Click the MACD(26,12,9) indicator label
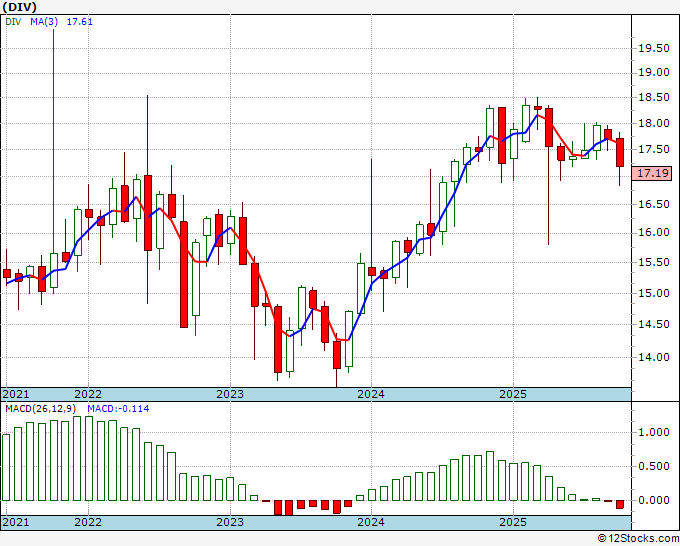Image resolution: width=680 pixels, height=546 pixels. (41, 409)
